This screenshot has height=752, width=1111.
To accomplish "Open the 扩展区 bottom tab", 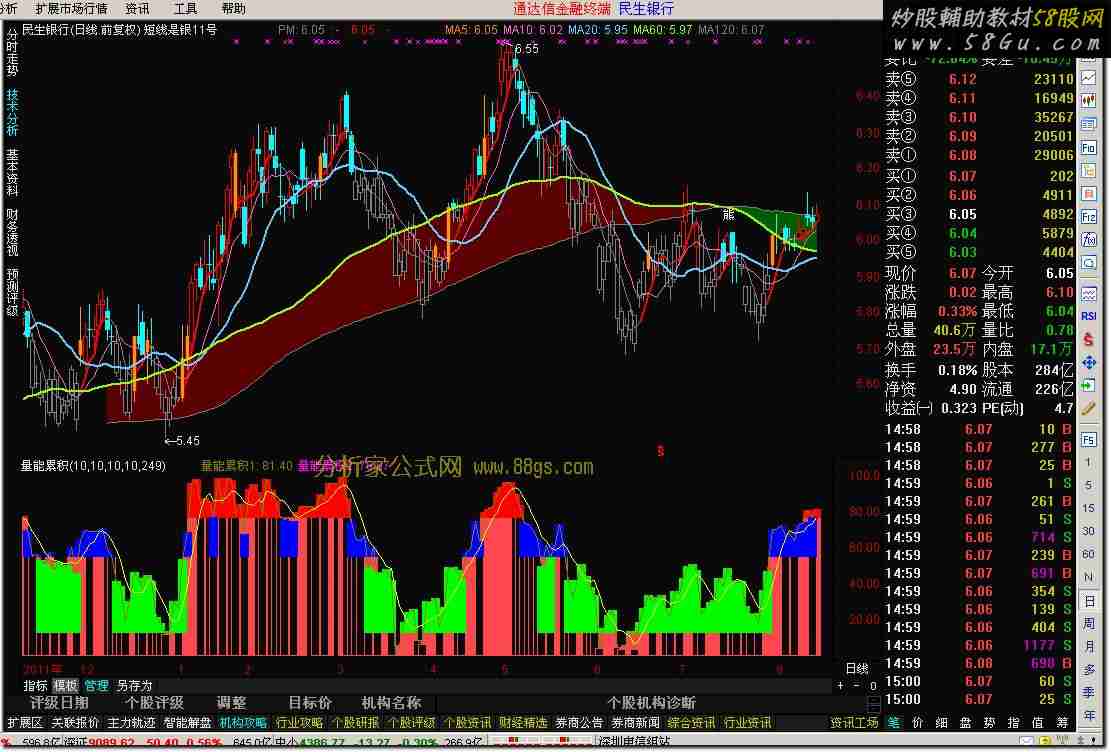I will tap(26, 723).
